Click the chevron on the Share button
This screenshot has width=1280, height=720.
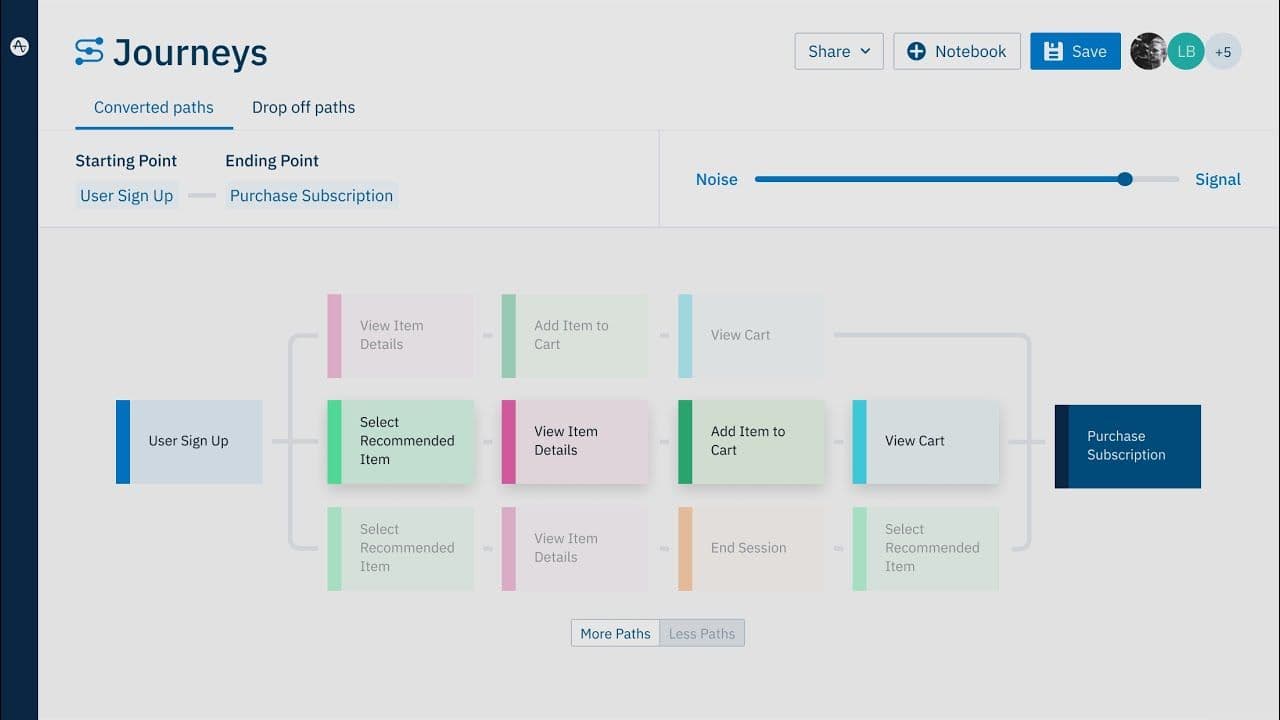(866, 51)
